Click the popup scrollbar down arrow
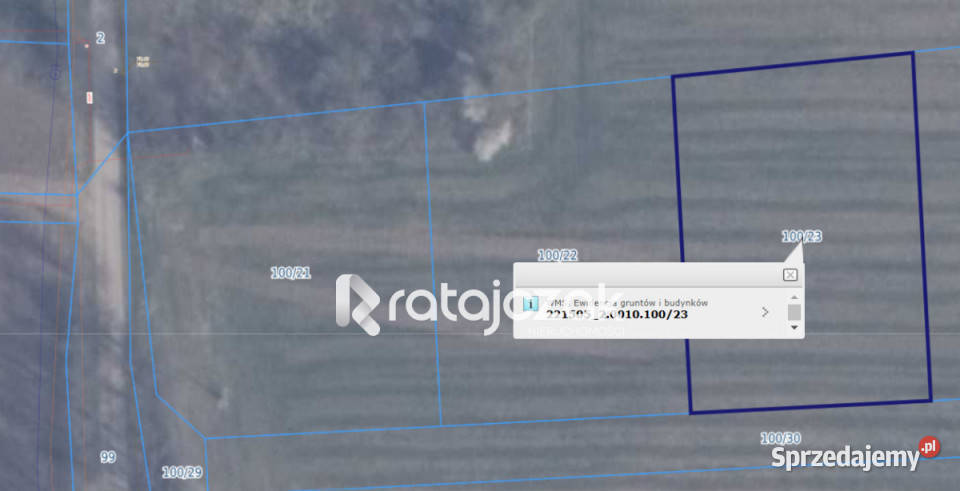960x491 pixels. point(794,328)
